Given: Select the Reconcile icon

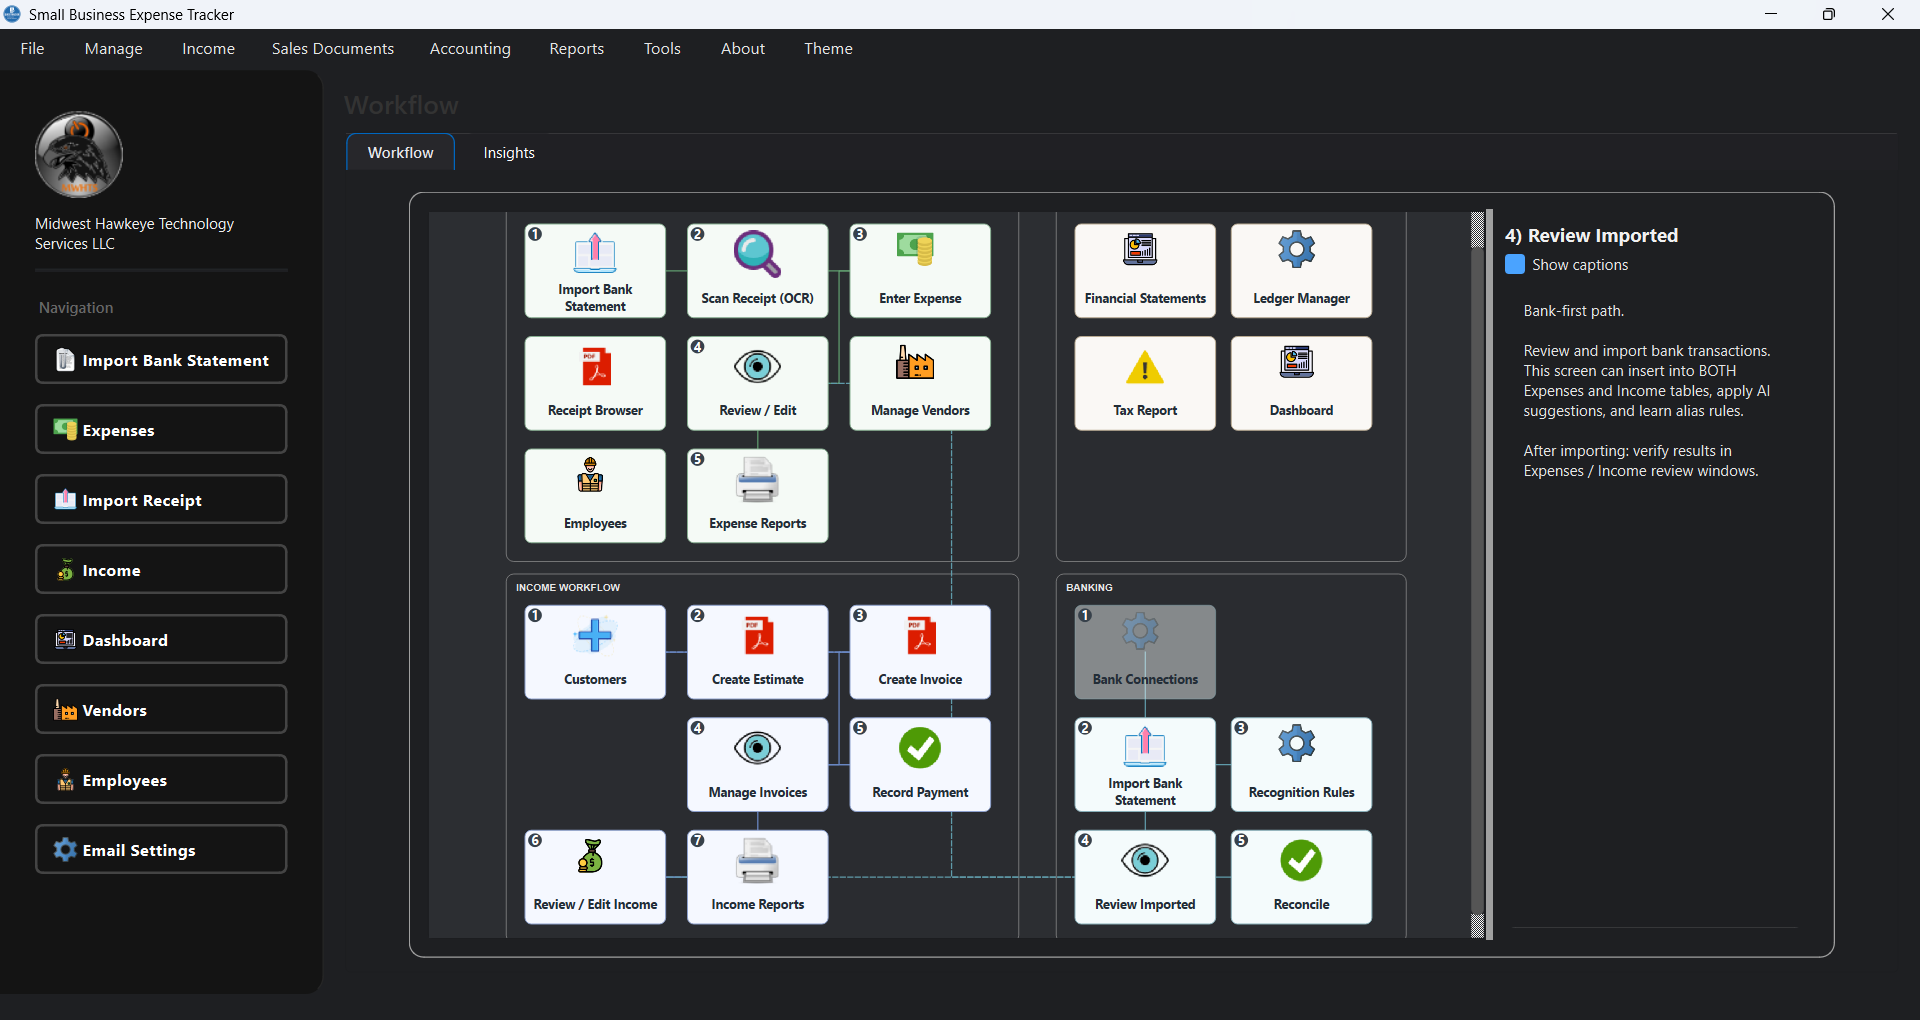Looking at the screenshot, I should pos(1301,876).
